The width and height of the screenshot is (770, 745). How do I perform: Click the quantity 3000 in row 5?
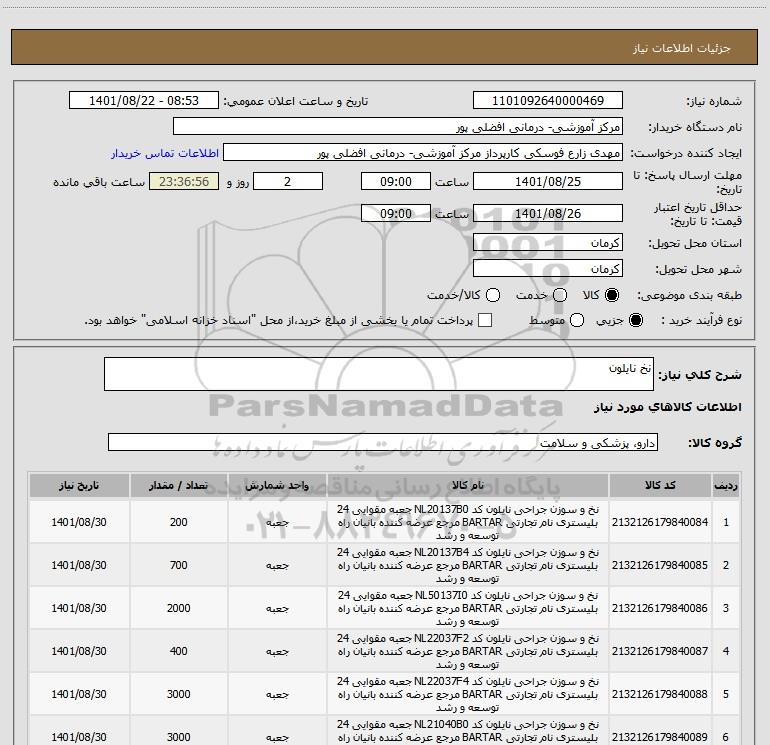click(x=178, y=694)
